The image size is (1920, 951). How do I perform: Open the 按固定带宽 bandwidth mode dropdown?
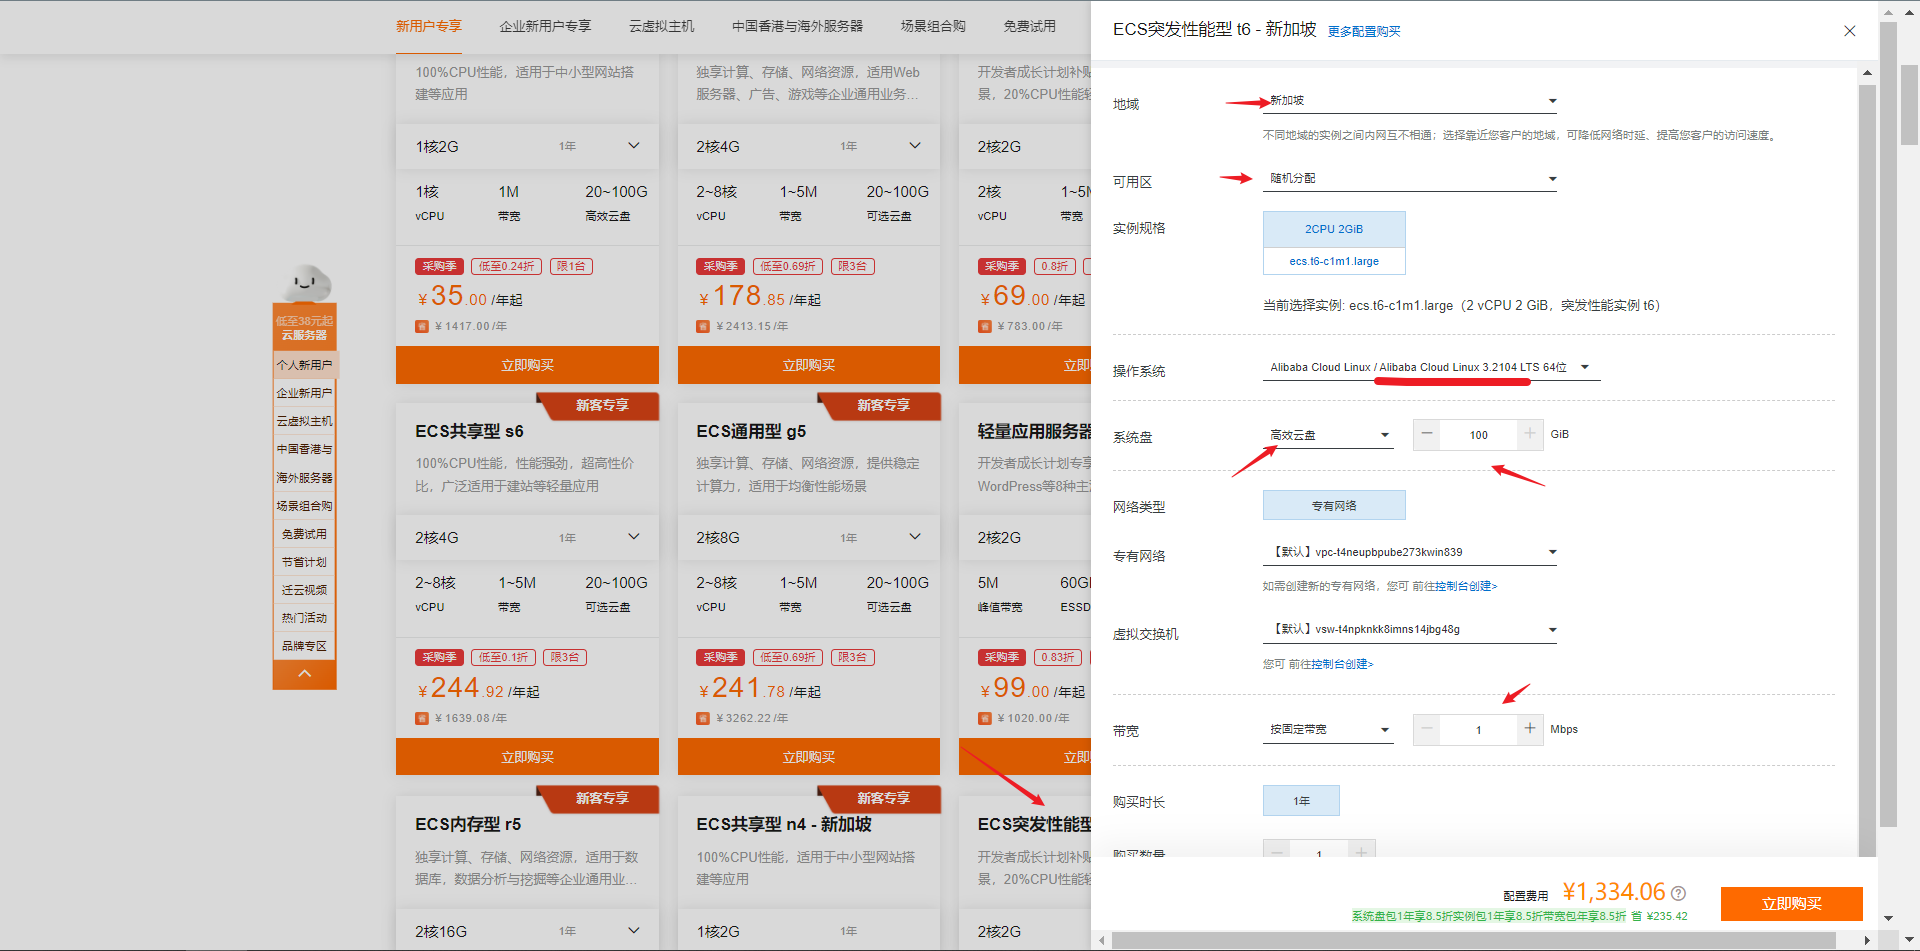pyautogui.click(x=1328, y=730)
